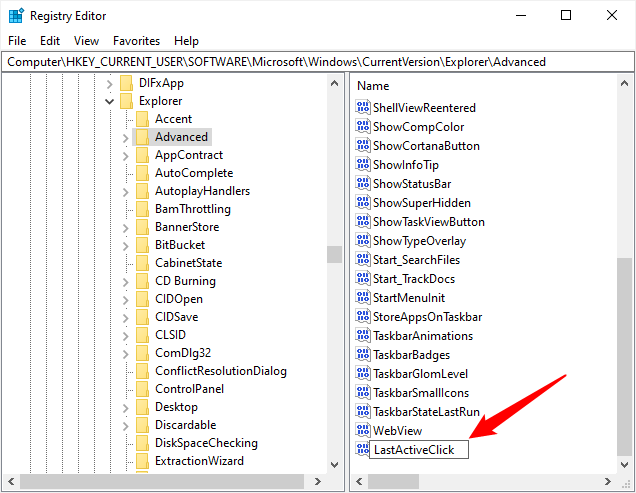The height and width of the screenshot is (493, 636).
Task: Click the ShowCompColor DWORD icon
Action: pos(363,127)
